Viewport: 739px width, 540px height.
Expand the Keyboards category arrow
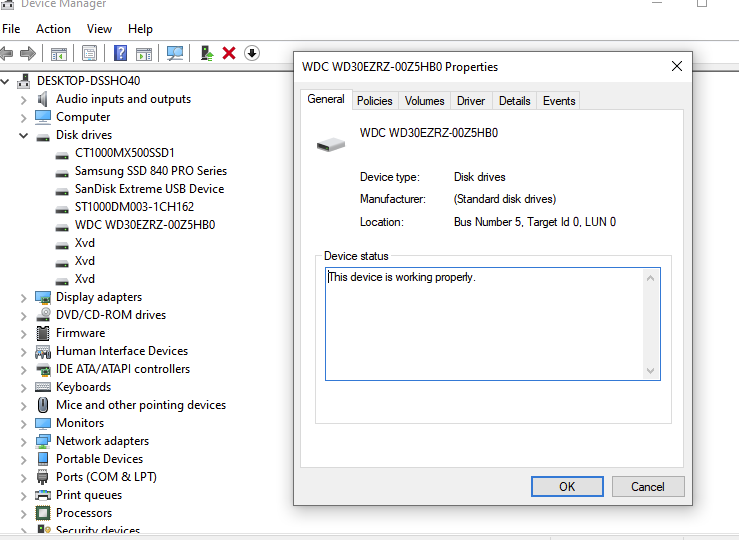[x=24, y=388]
